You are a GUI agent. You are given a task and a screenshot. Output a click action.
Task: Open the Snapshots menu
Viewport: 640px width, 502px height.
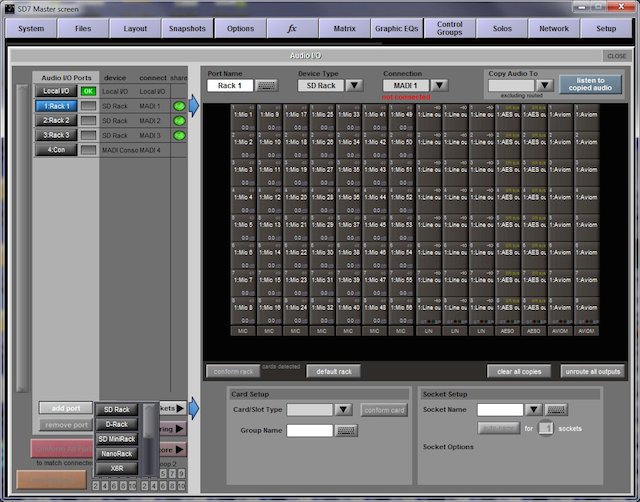[187, 29]
